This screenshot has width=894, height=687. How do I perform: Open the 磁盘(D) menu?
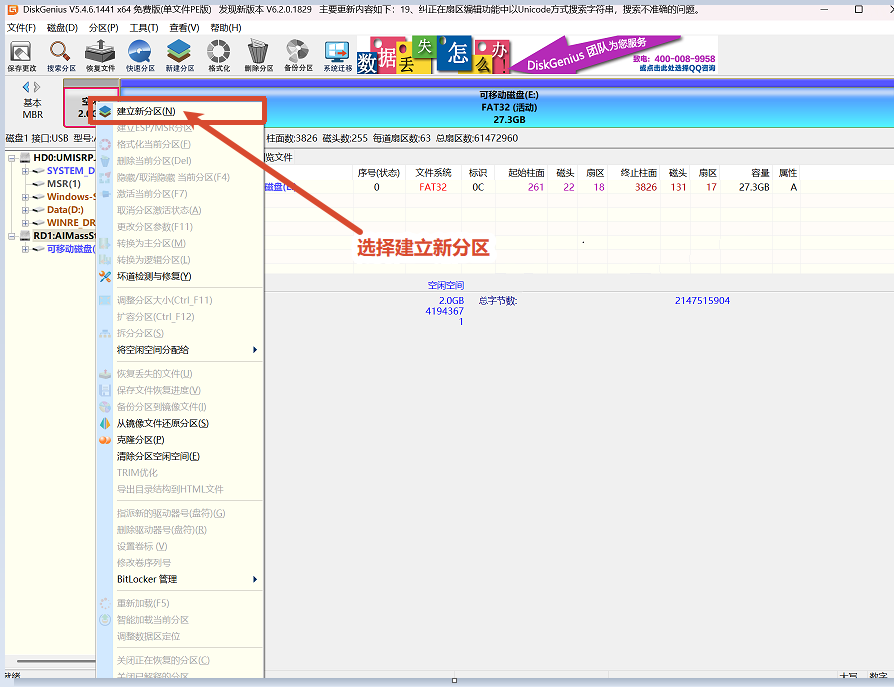(x=62, y=28)
